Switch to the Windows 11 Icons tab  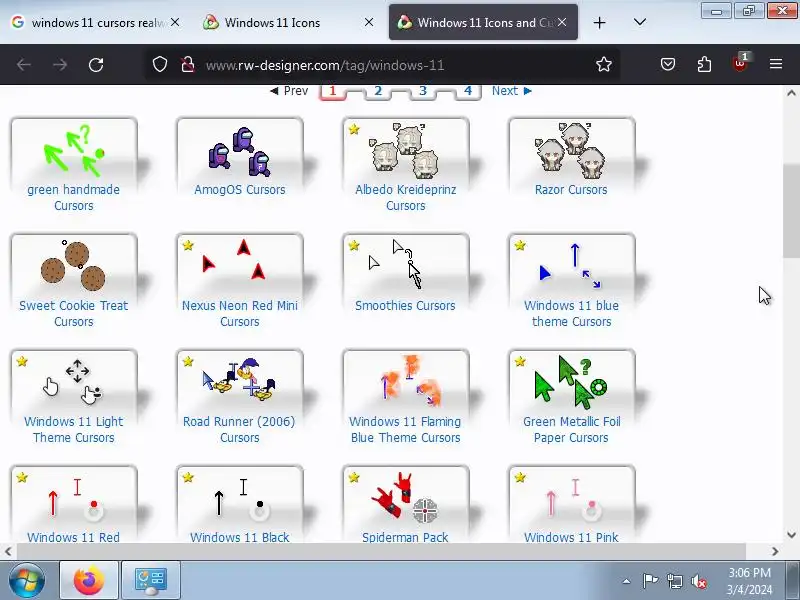(x=288, y=22)
